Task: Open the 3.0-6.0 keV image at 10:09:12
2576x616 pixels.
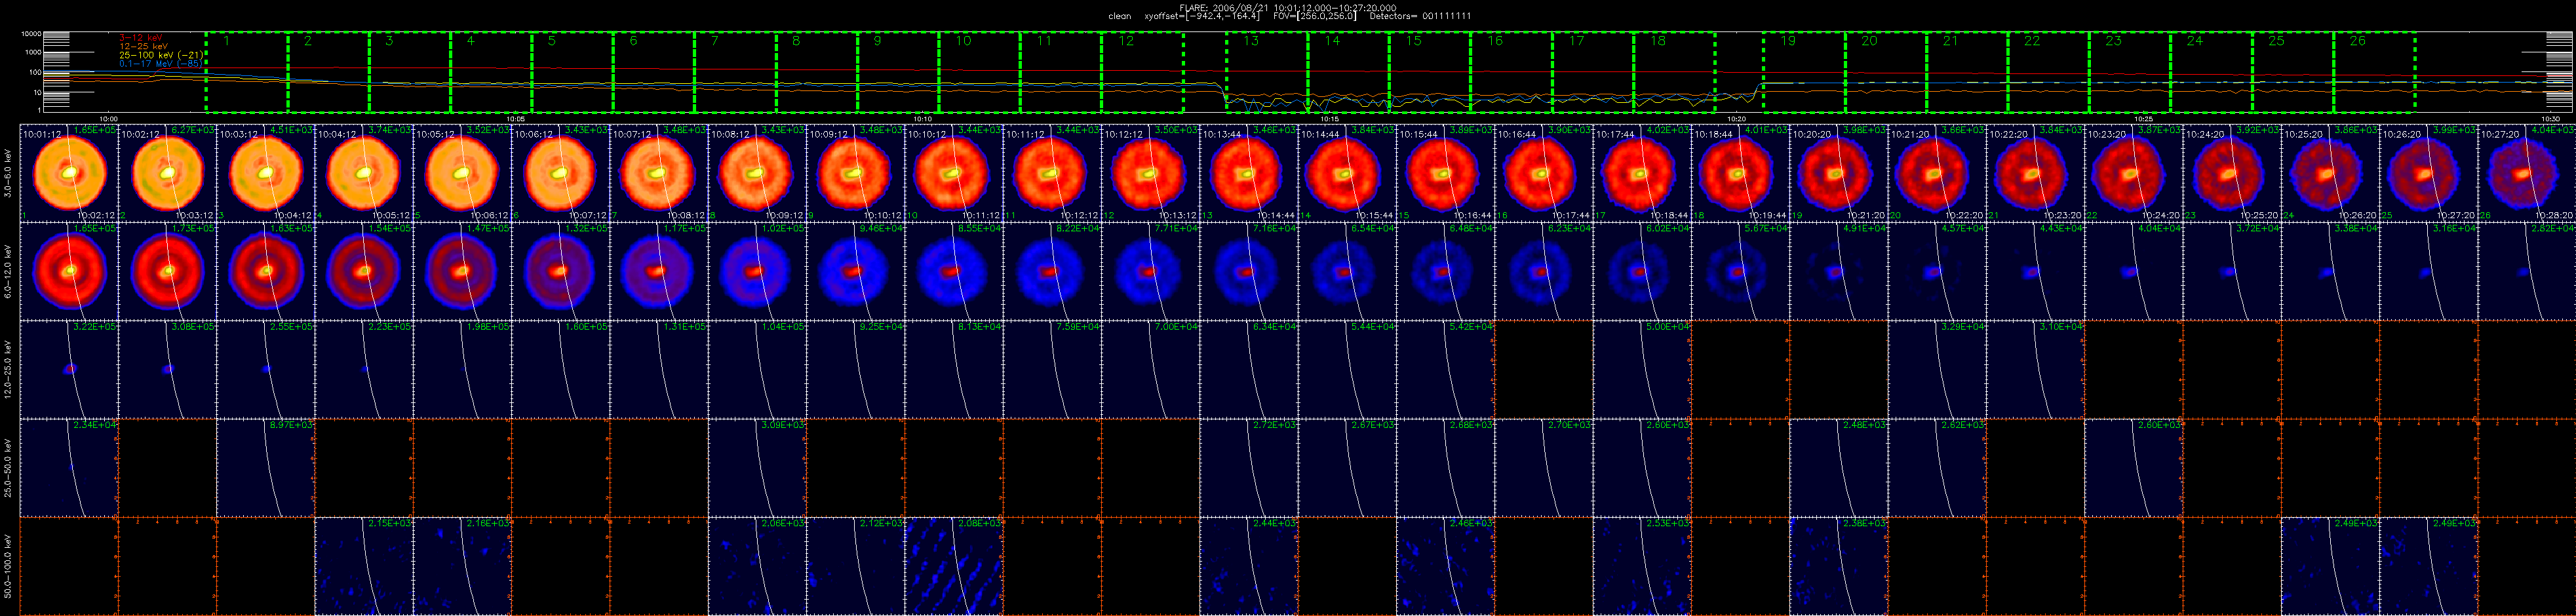Action: tap(856, 172)
